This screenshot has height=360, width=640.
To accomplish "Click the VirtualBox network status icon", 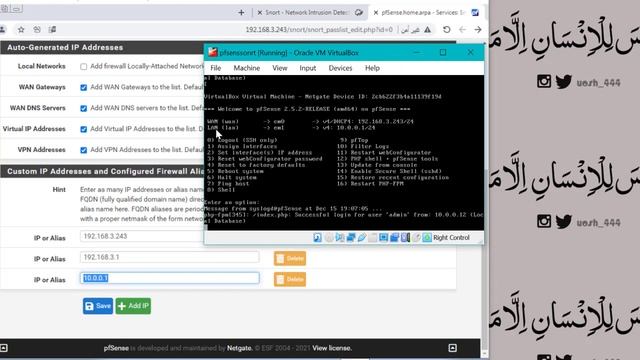I will (x=351, y=238).
